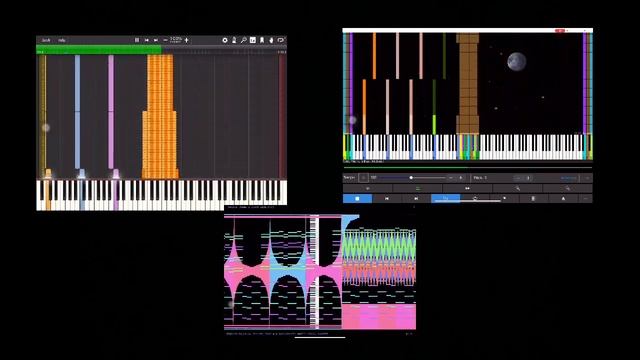
Task: Click the last magnifier button in middle row
Action: tap(568, 188)
